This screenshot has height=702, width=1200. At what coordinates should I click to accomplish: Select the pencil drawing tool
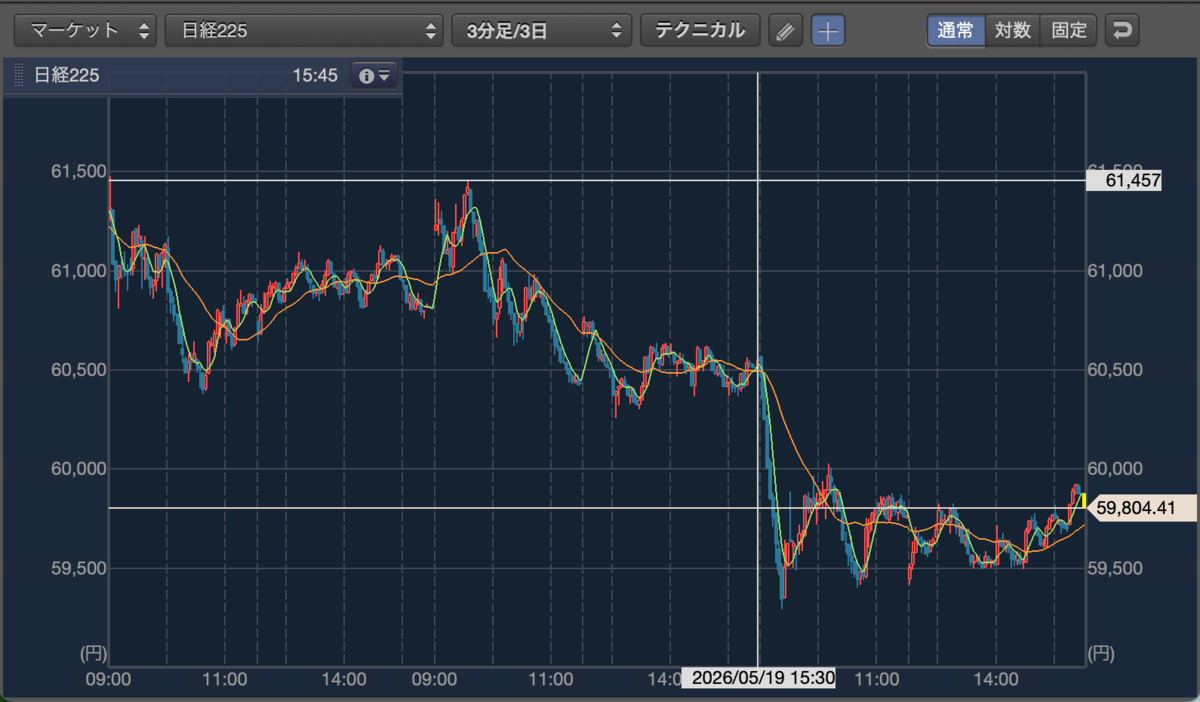pos(785,30)
